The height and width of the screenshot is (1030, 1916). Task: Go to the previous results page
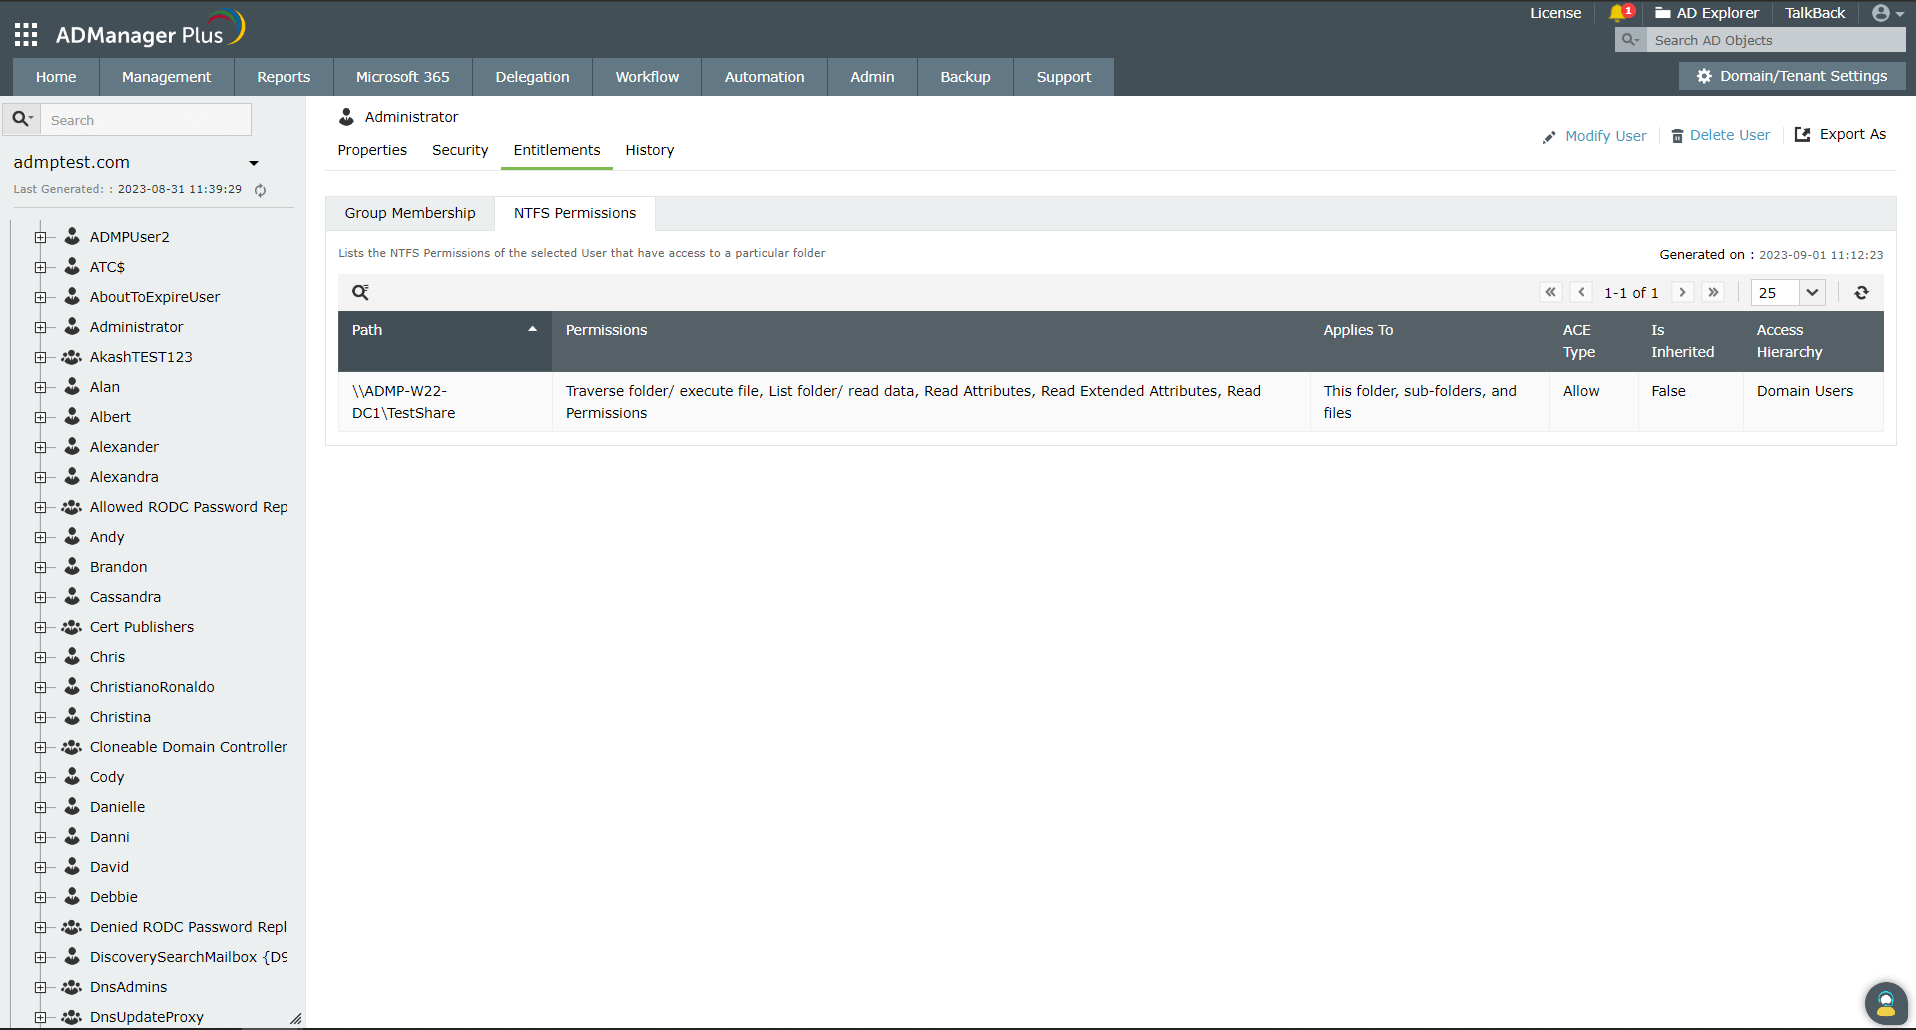click(x=1581, y=292)
